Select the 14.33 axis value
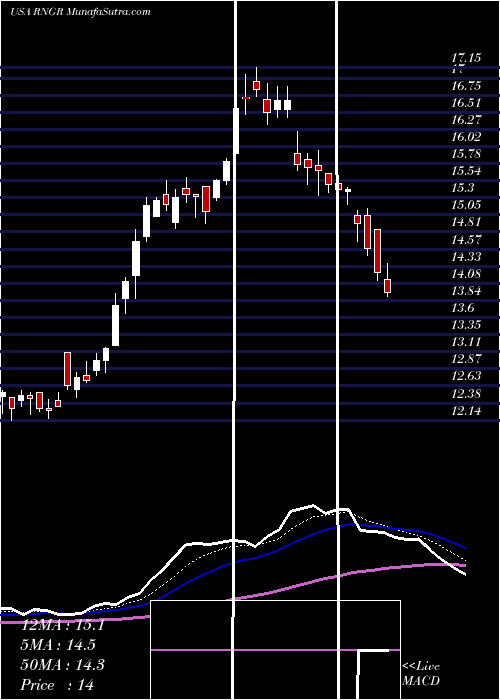This screenshot has height=700, width=500. pos(466,257)
